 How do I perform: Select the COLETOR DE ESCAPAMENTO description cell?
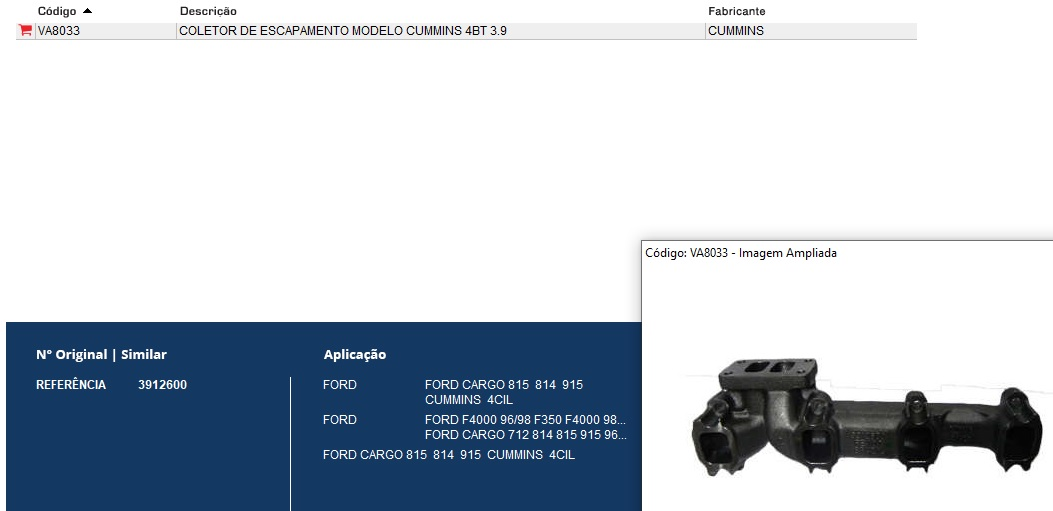(342, 31)
